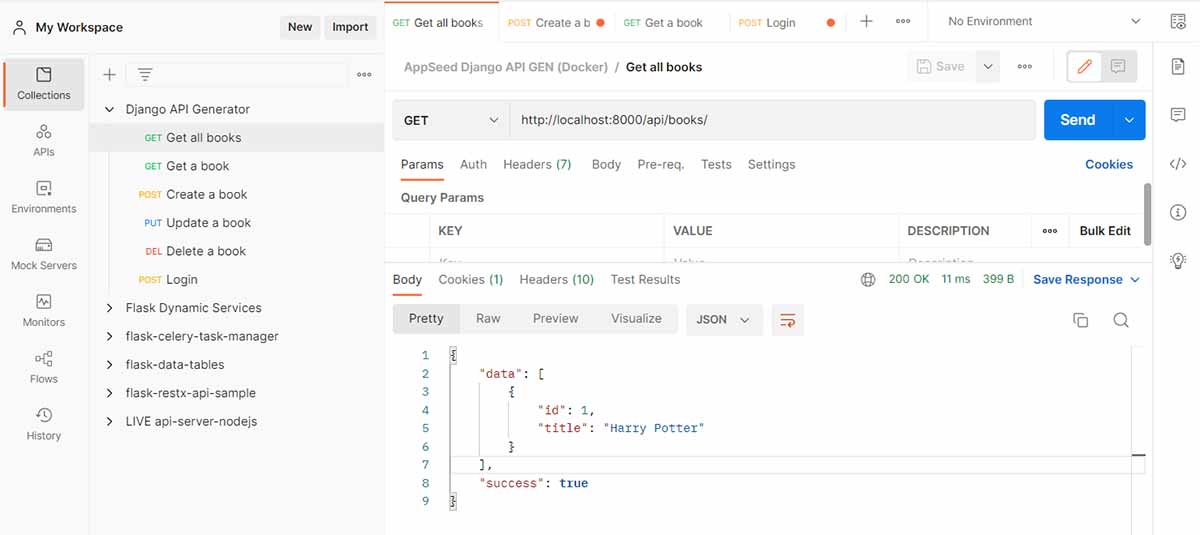Open response Cookies (1) tab

coord(471,280)
